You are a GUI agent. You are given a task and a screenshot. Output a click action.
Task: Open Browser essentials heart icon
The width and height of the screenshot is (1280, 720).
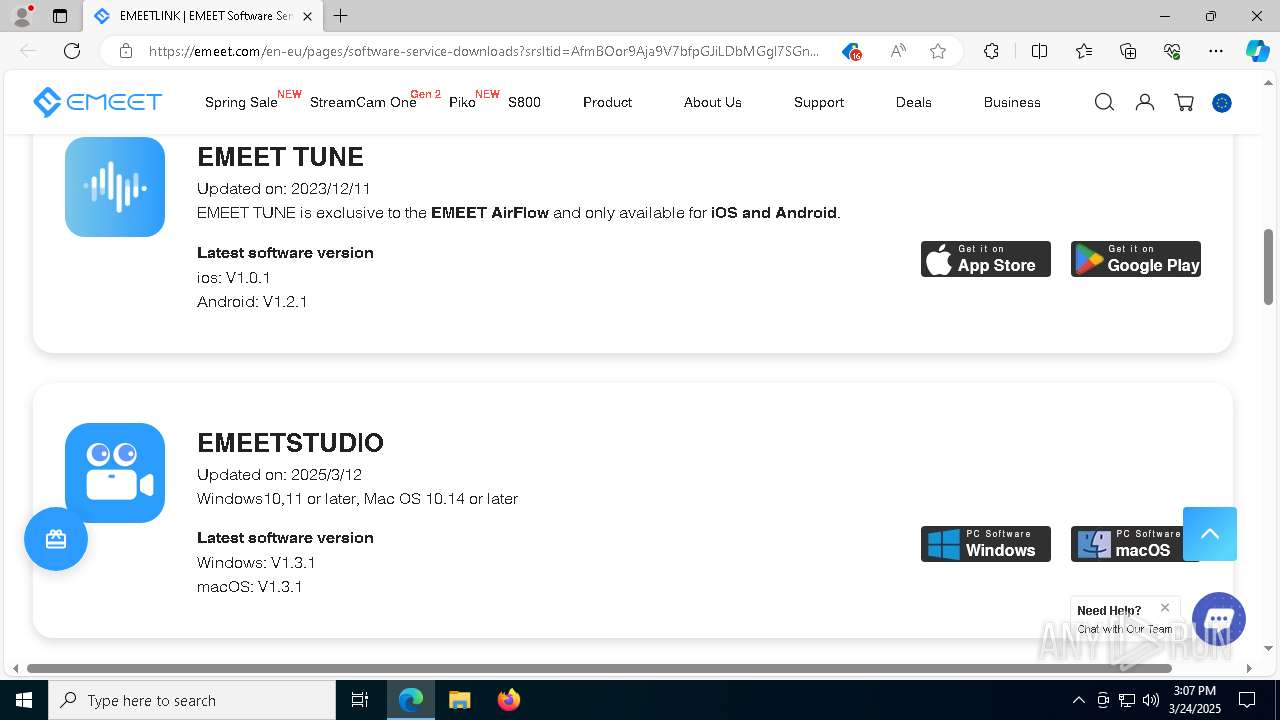pos(1172,51)
